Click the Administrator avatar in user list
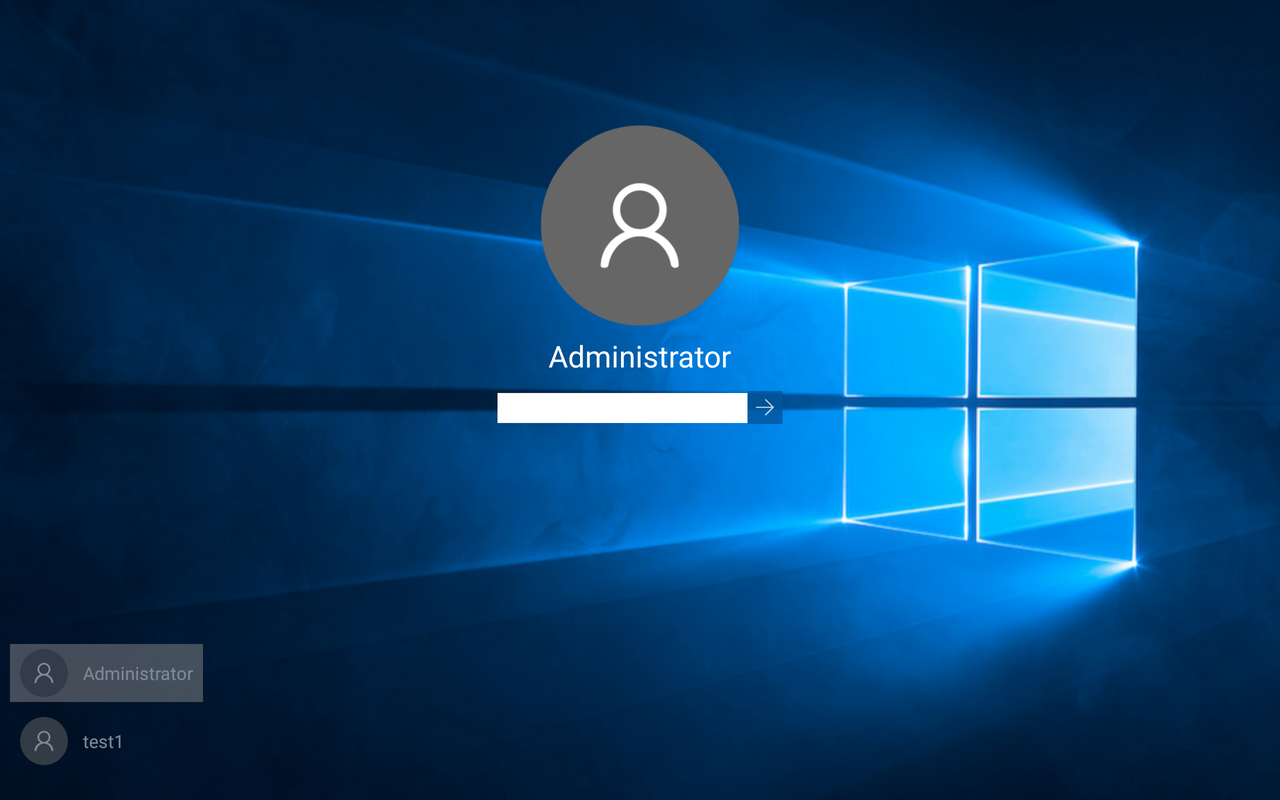The width and height of the screenshot is (1280, 800). [44, 673]
